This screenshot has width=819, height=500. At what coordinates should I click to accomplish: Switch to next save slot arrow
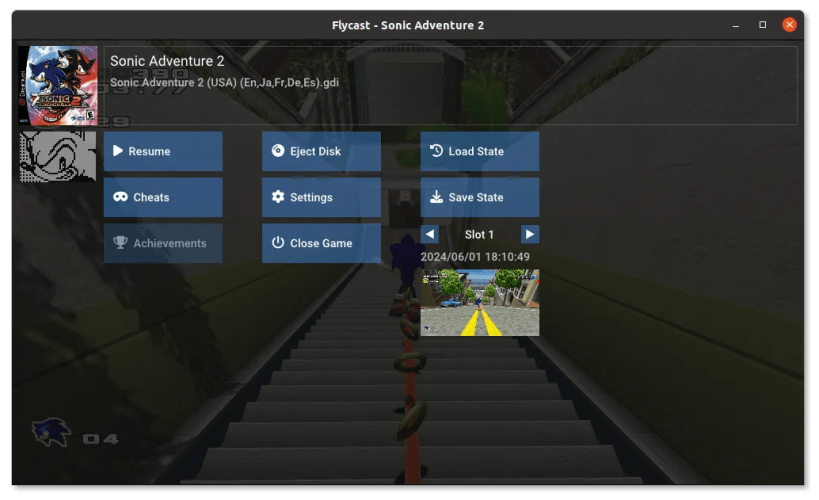point(530,234)
